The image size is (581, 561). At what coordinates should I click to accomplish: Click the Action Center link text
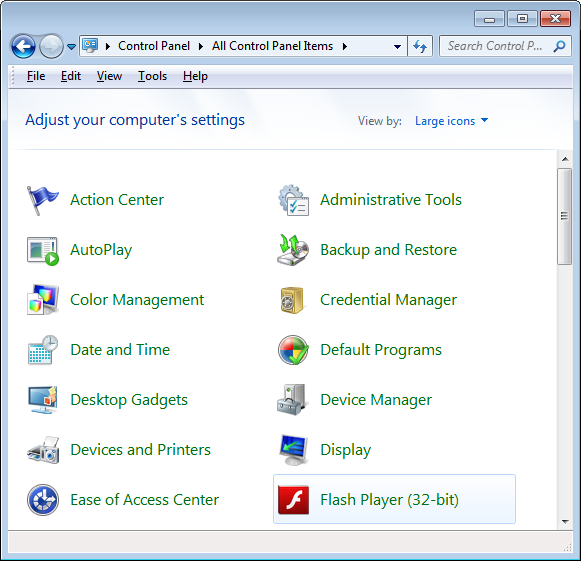click(117, 200)
